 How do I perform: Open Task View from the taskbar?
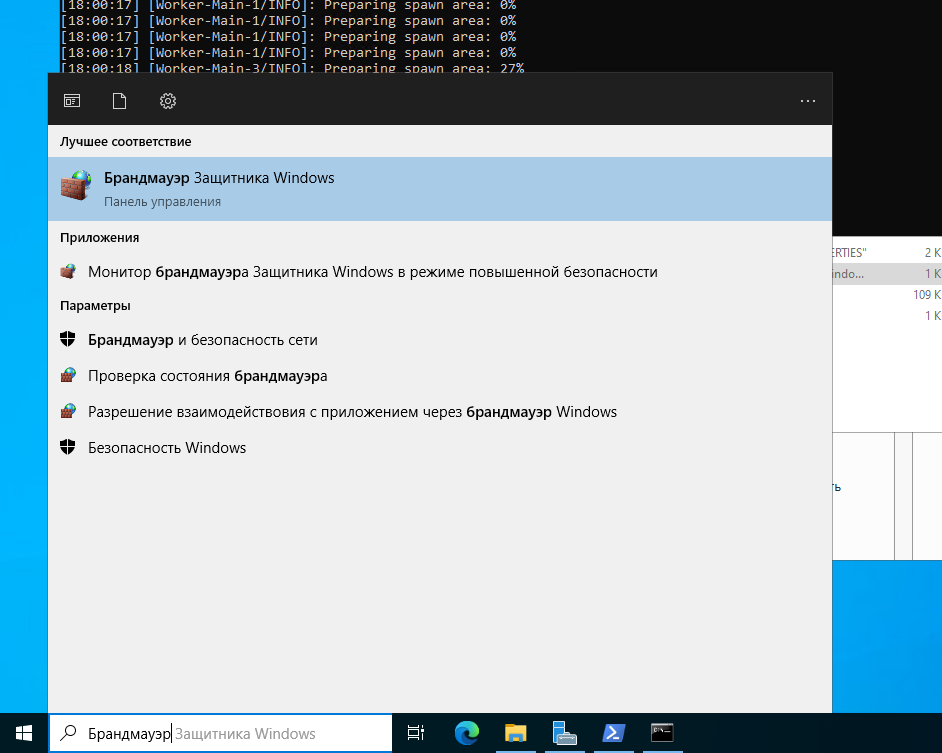click(416, 733)
